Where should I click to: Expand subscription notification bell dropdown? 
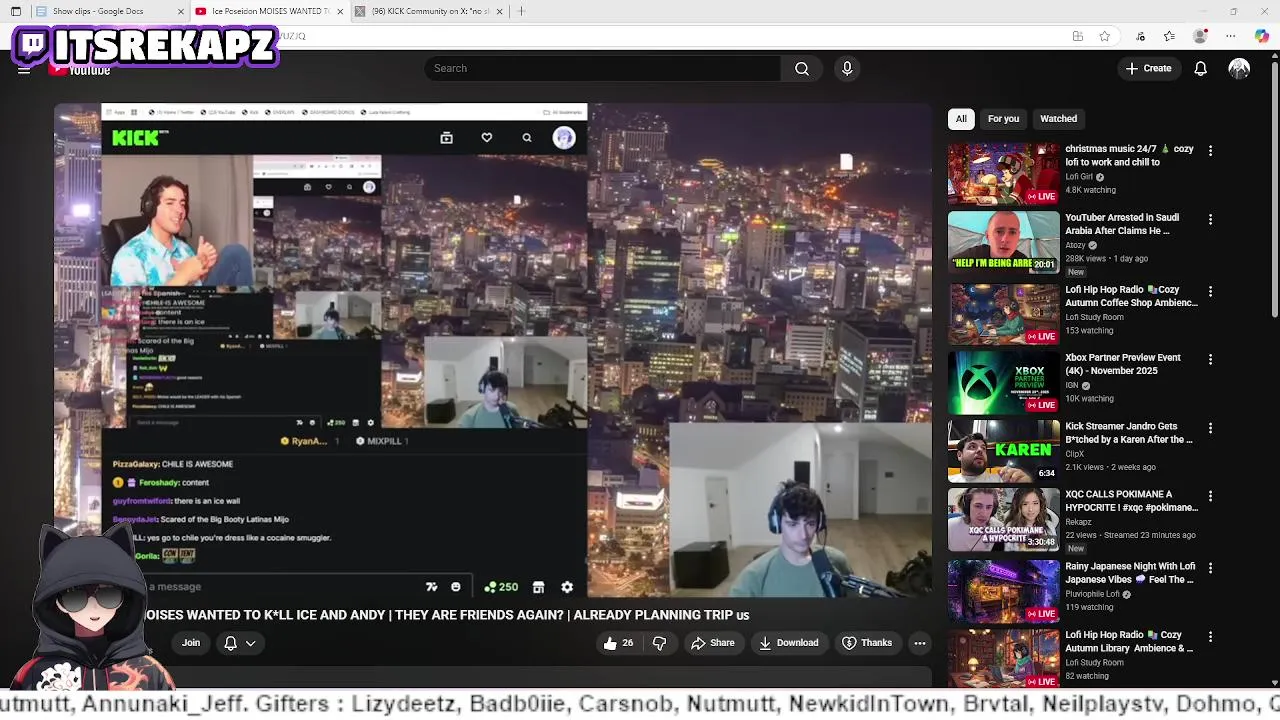coord(240,643)
